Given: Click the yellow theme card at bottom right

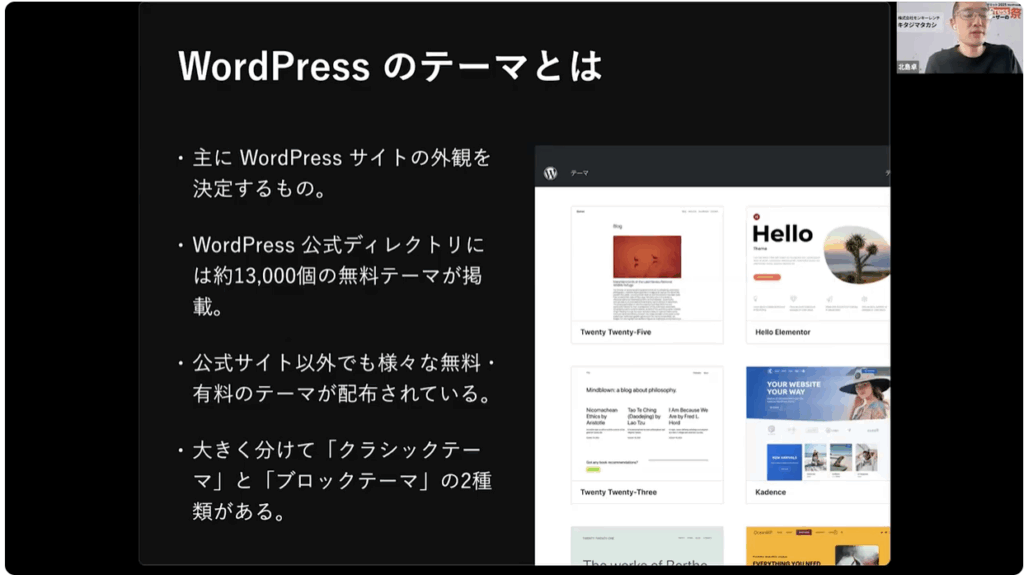Looking at the screenshot, I should tap(818, 546).
